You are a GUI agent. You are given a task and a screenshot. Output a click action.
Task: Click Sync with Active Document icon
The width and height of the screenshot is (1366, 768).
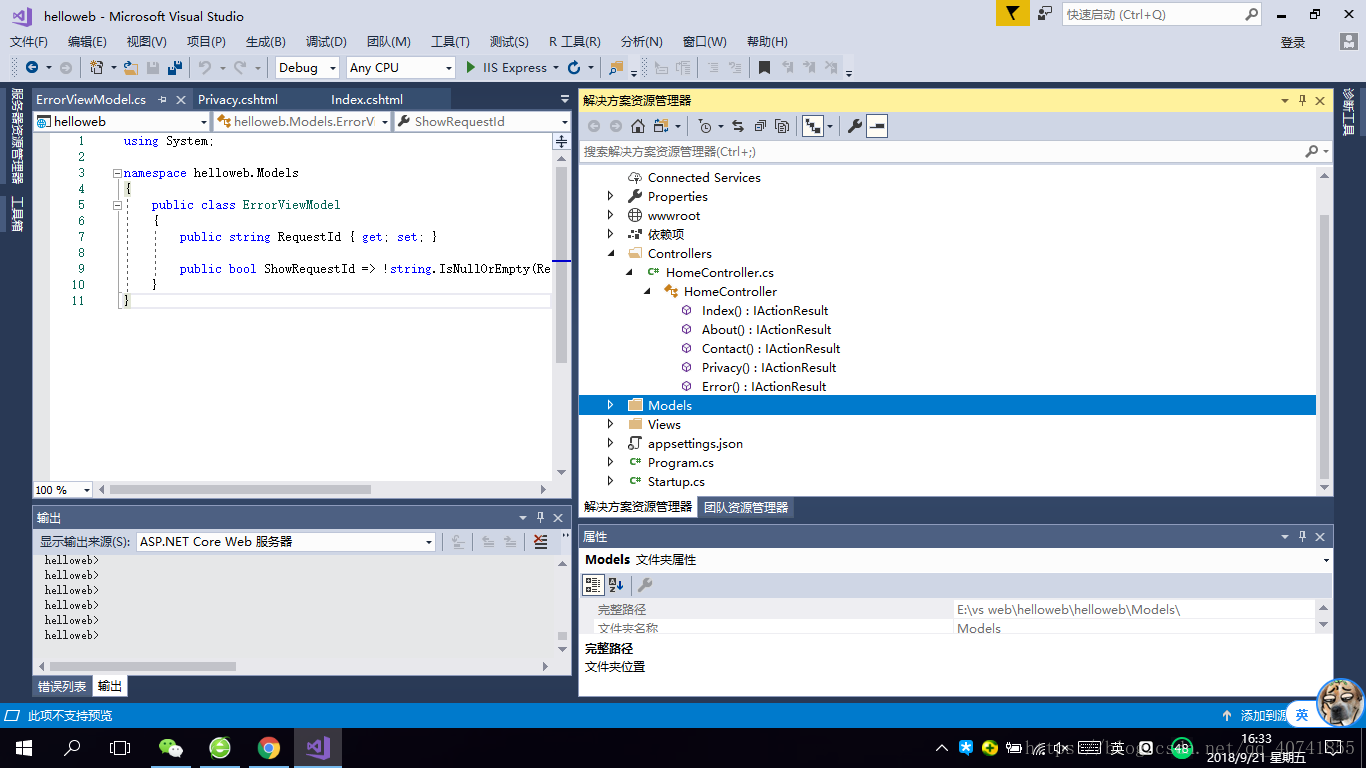738,126
